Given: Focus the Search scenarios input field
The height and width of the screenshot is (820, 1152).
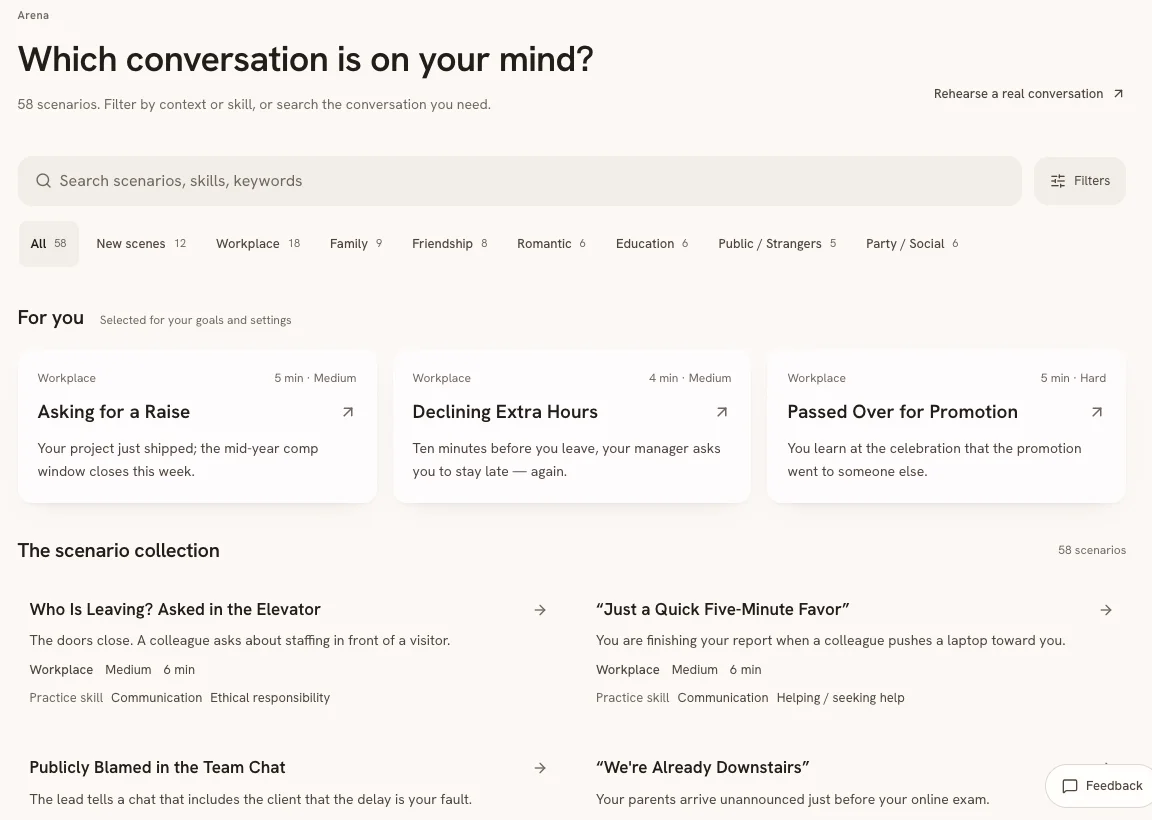Looking at the screenshot, I should (x=519, y=181).
